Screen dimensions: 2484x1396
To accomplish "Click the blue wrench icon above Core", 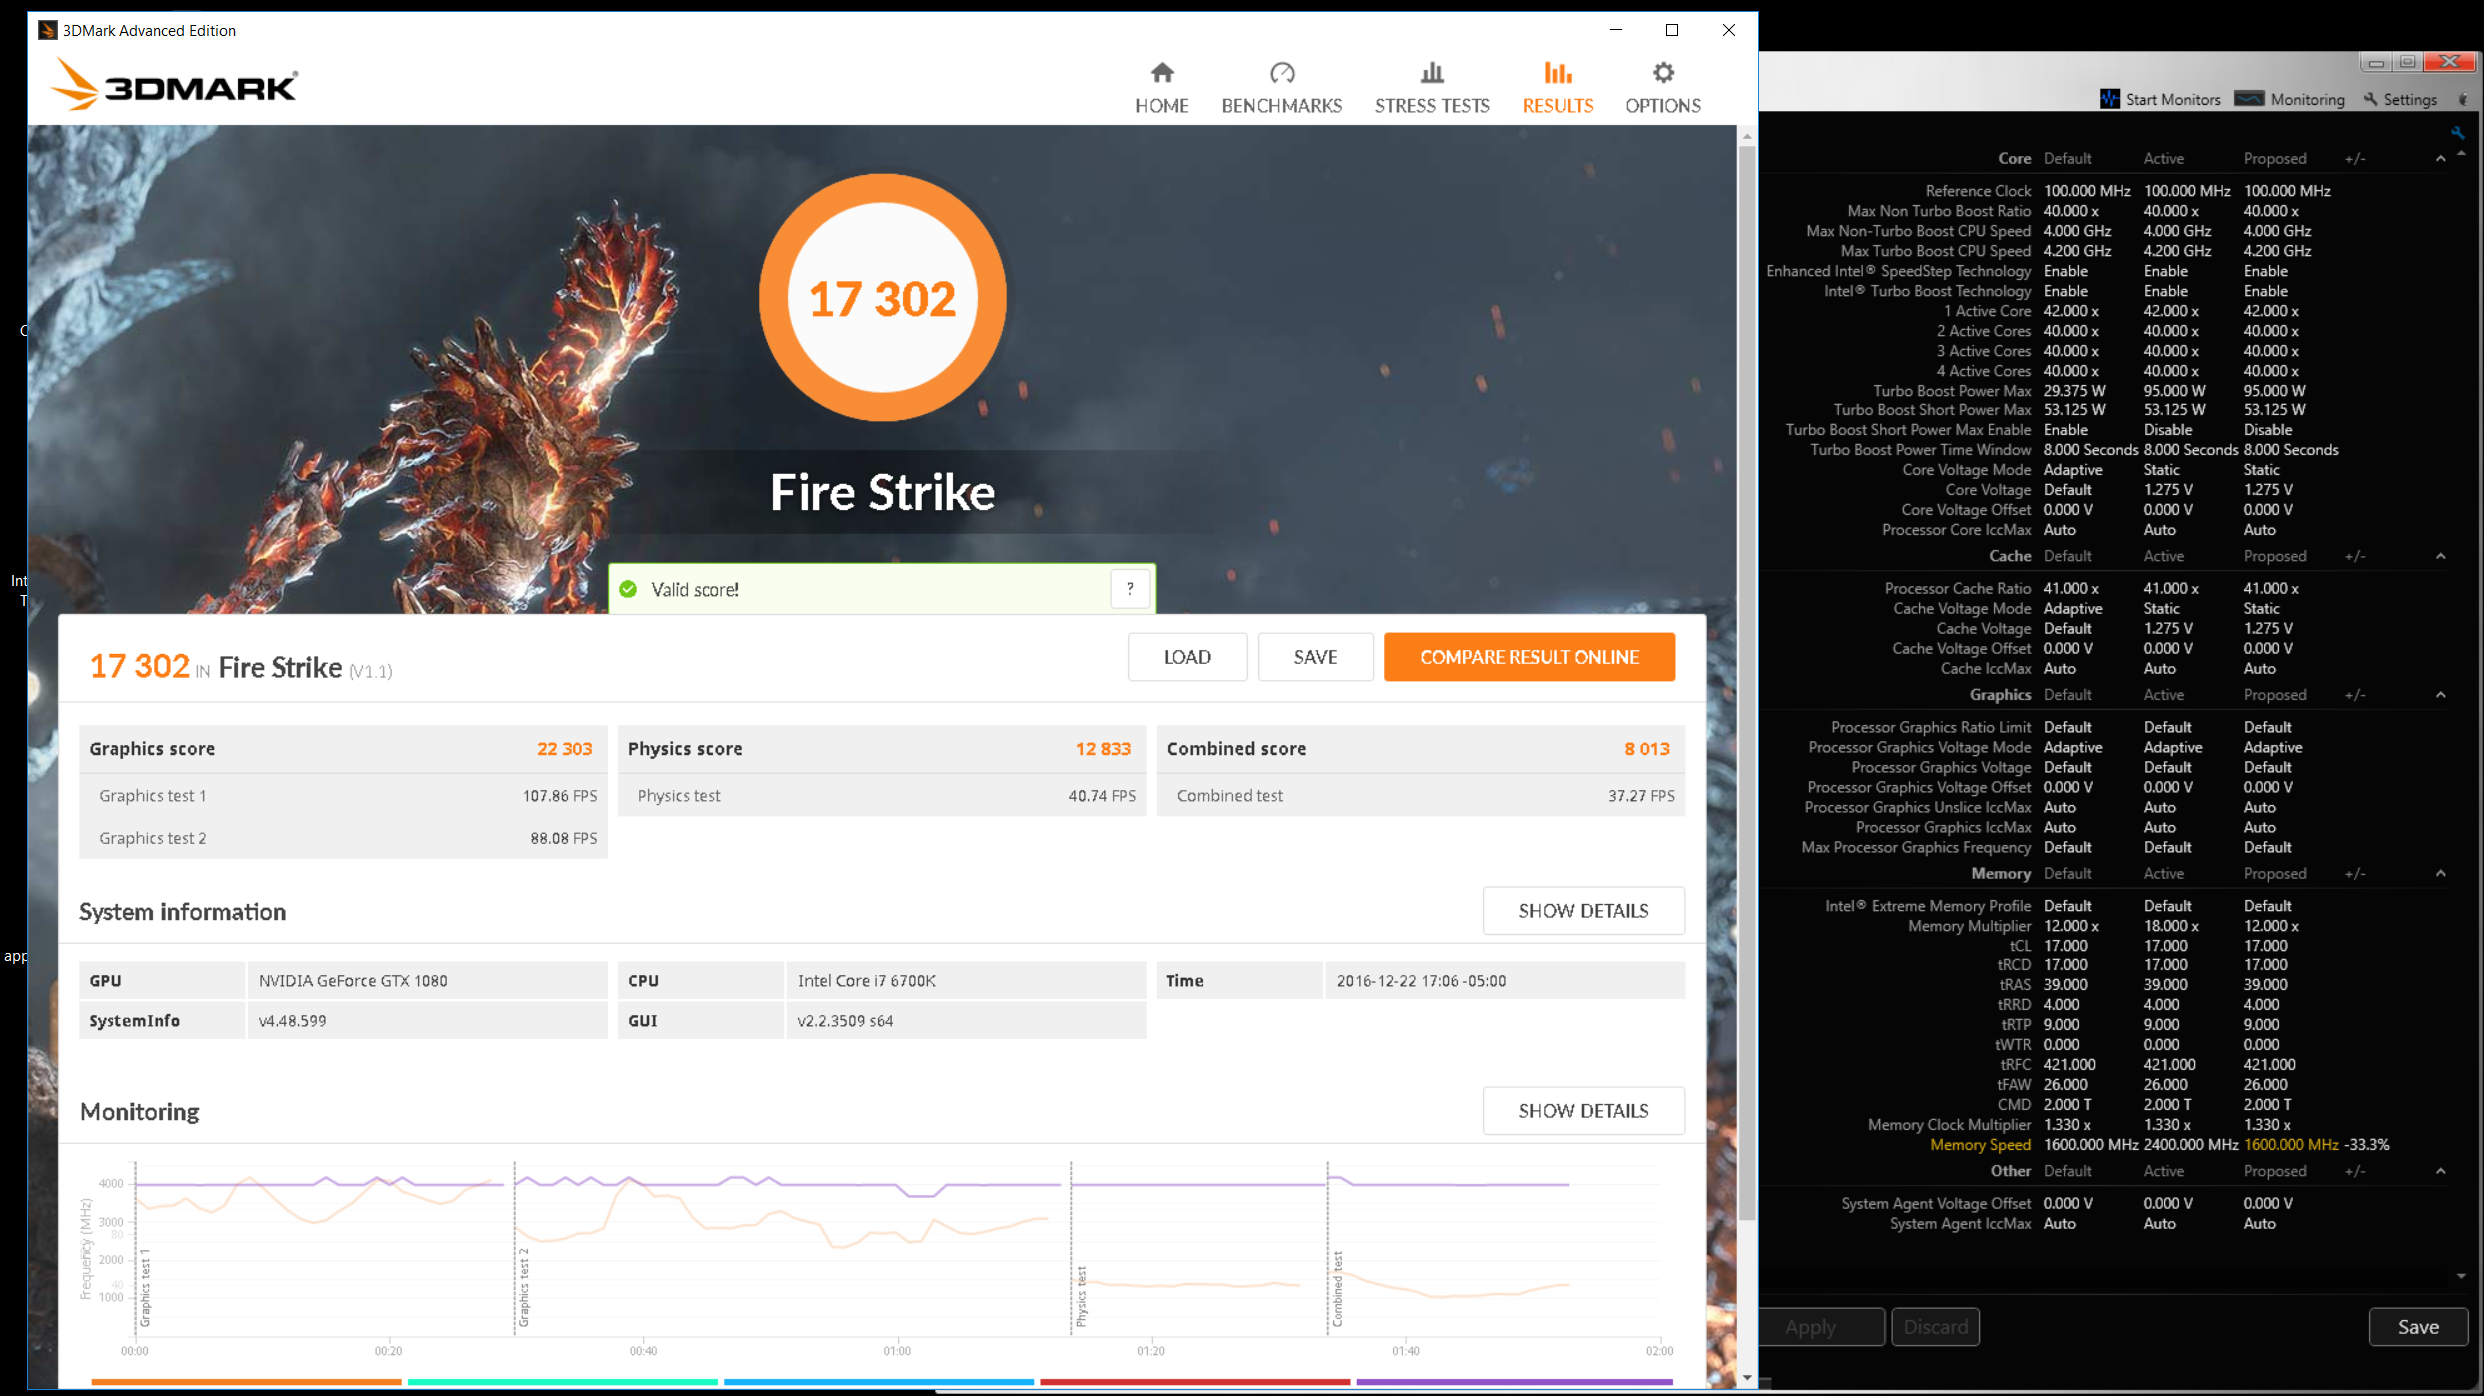I will click(2457, 133).
